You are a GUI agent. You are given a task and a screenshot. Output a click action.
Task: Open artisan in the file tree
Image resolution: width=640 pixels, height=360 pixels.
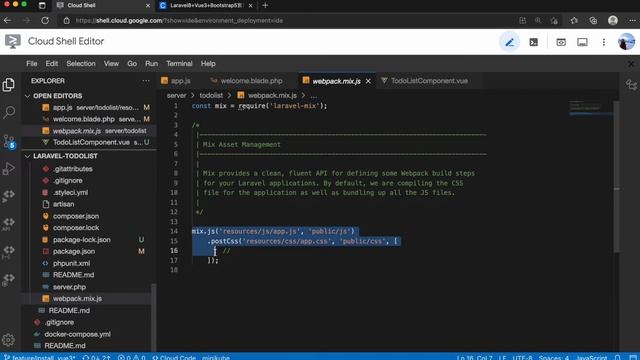tap(64, 204)
